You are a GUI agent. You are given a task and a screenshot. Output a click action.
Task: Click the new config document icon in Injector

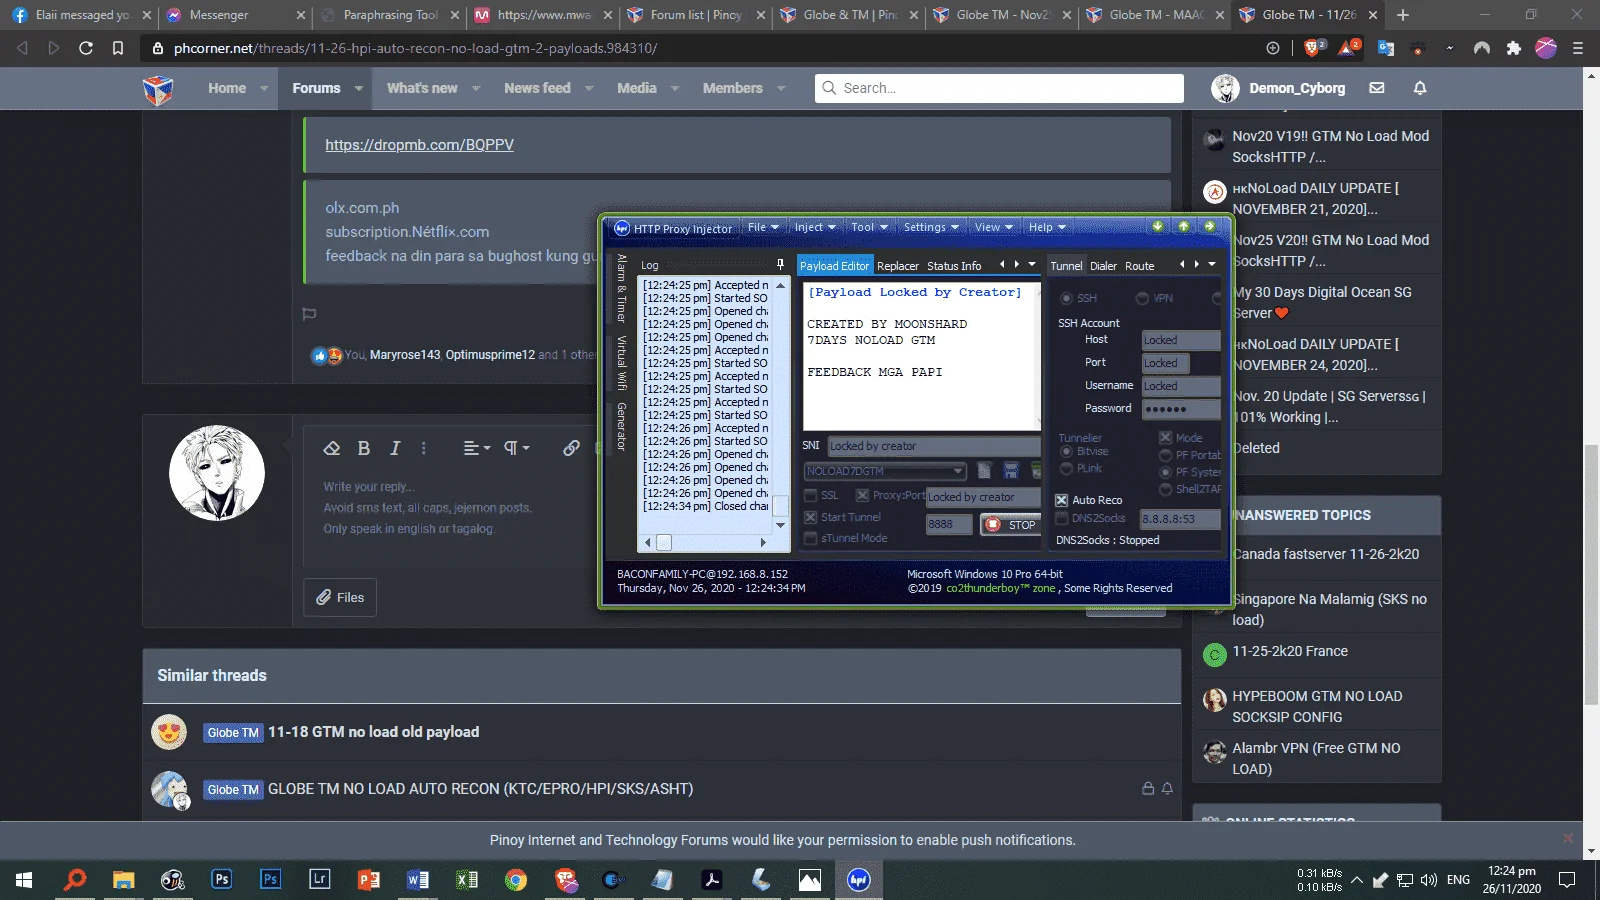point(984,471)
